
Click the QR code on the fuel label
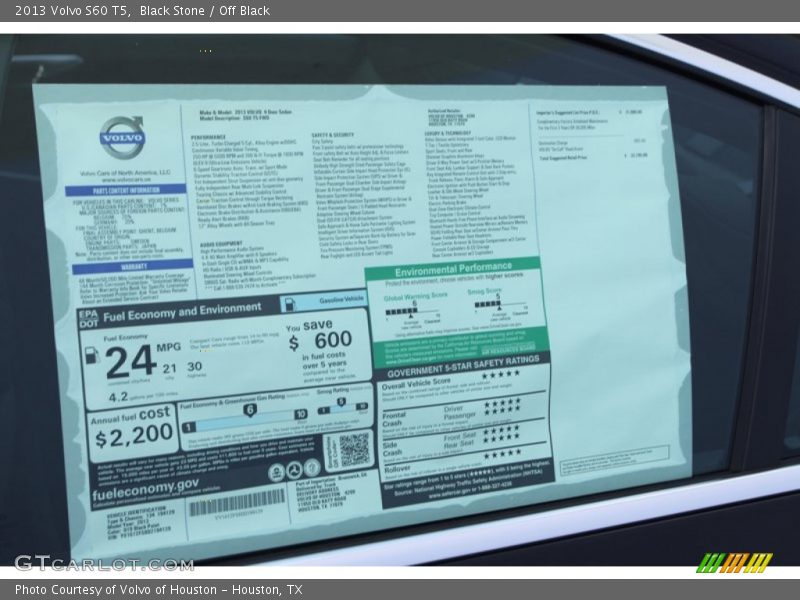(x=354, y=449)
